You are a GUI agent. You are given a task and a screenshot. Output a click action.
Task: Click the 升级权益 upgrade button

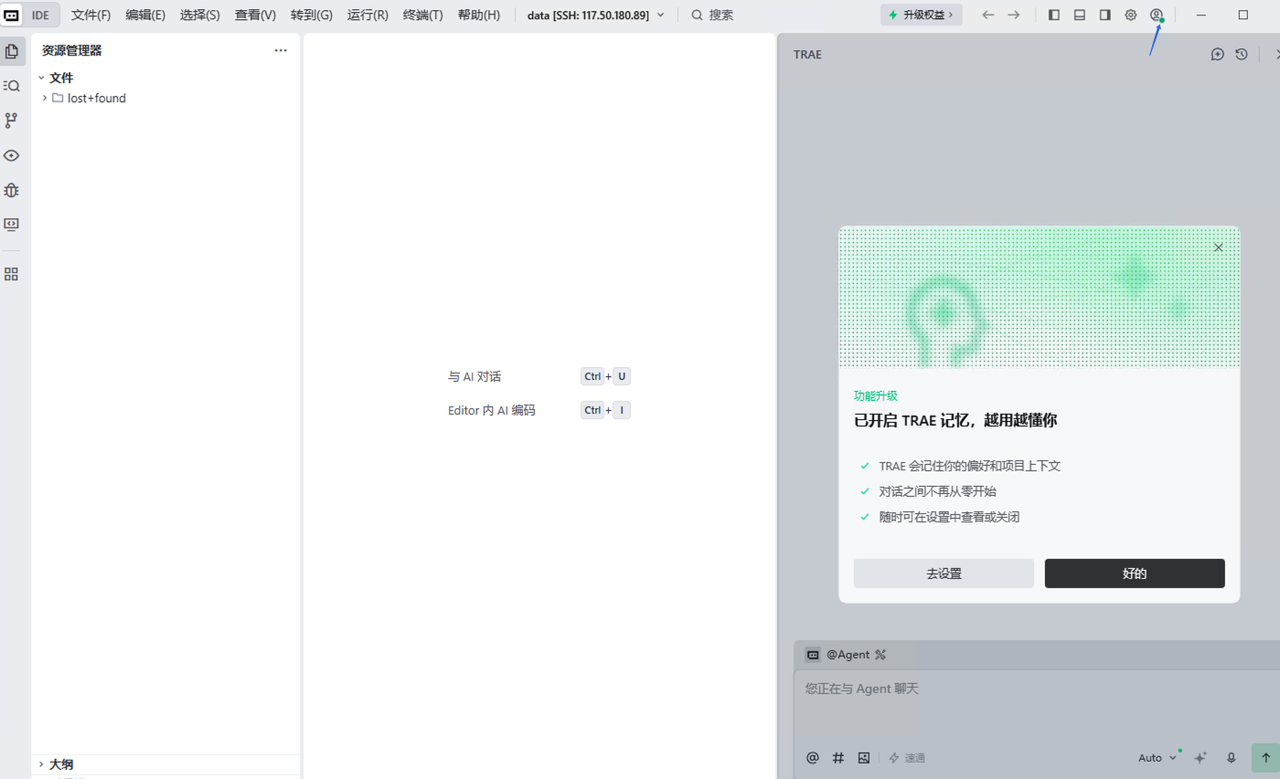[x=922, y=15]
